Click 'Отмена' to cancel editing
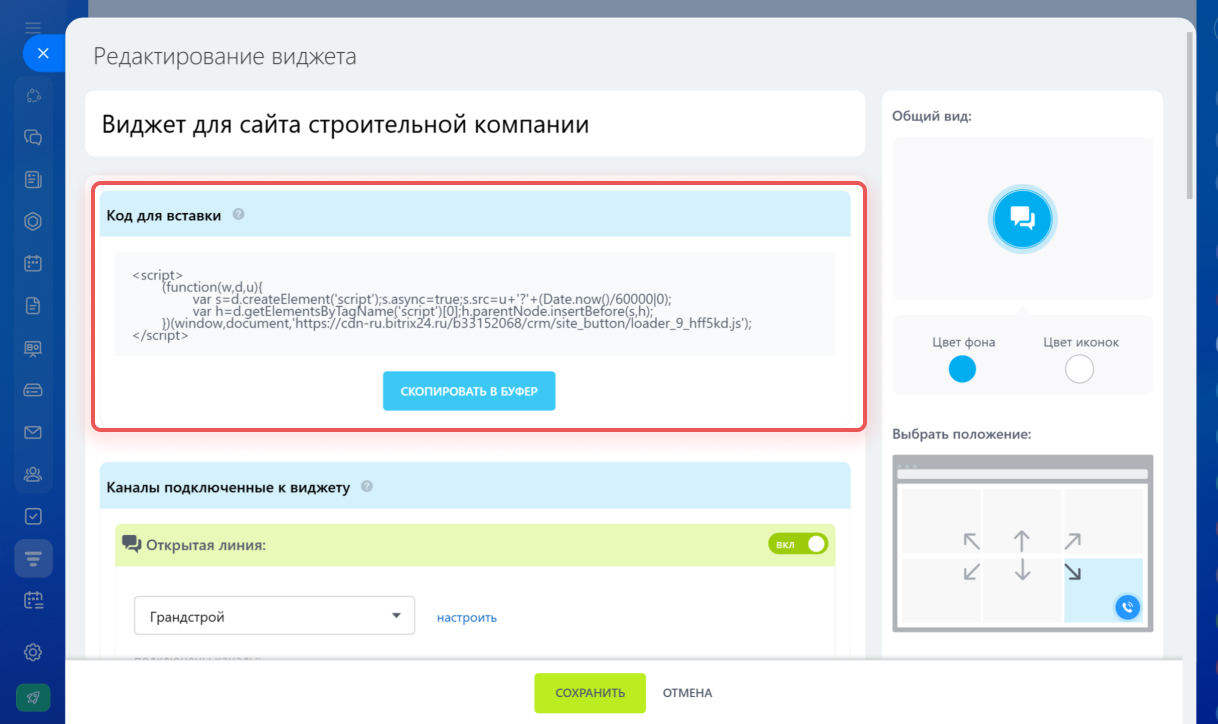 (x=687, y=693)
